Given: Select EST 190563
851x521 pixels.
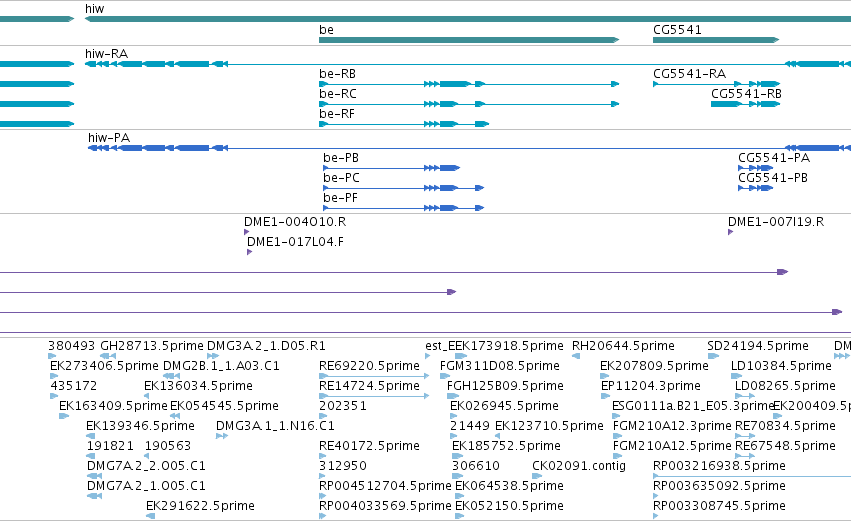Looking at the screenshot, I should [x=147, y=456].
